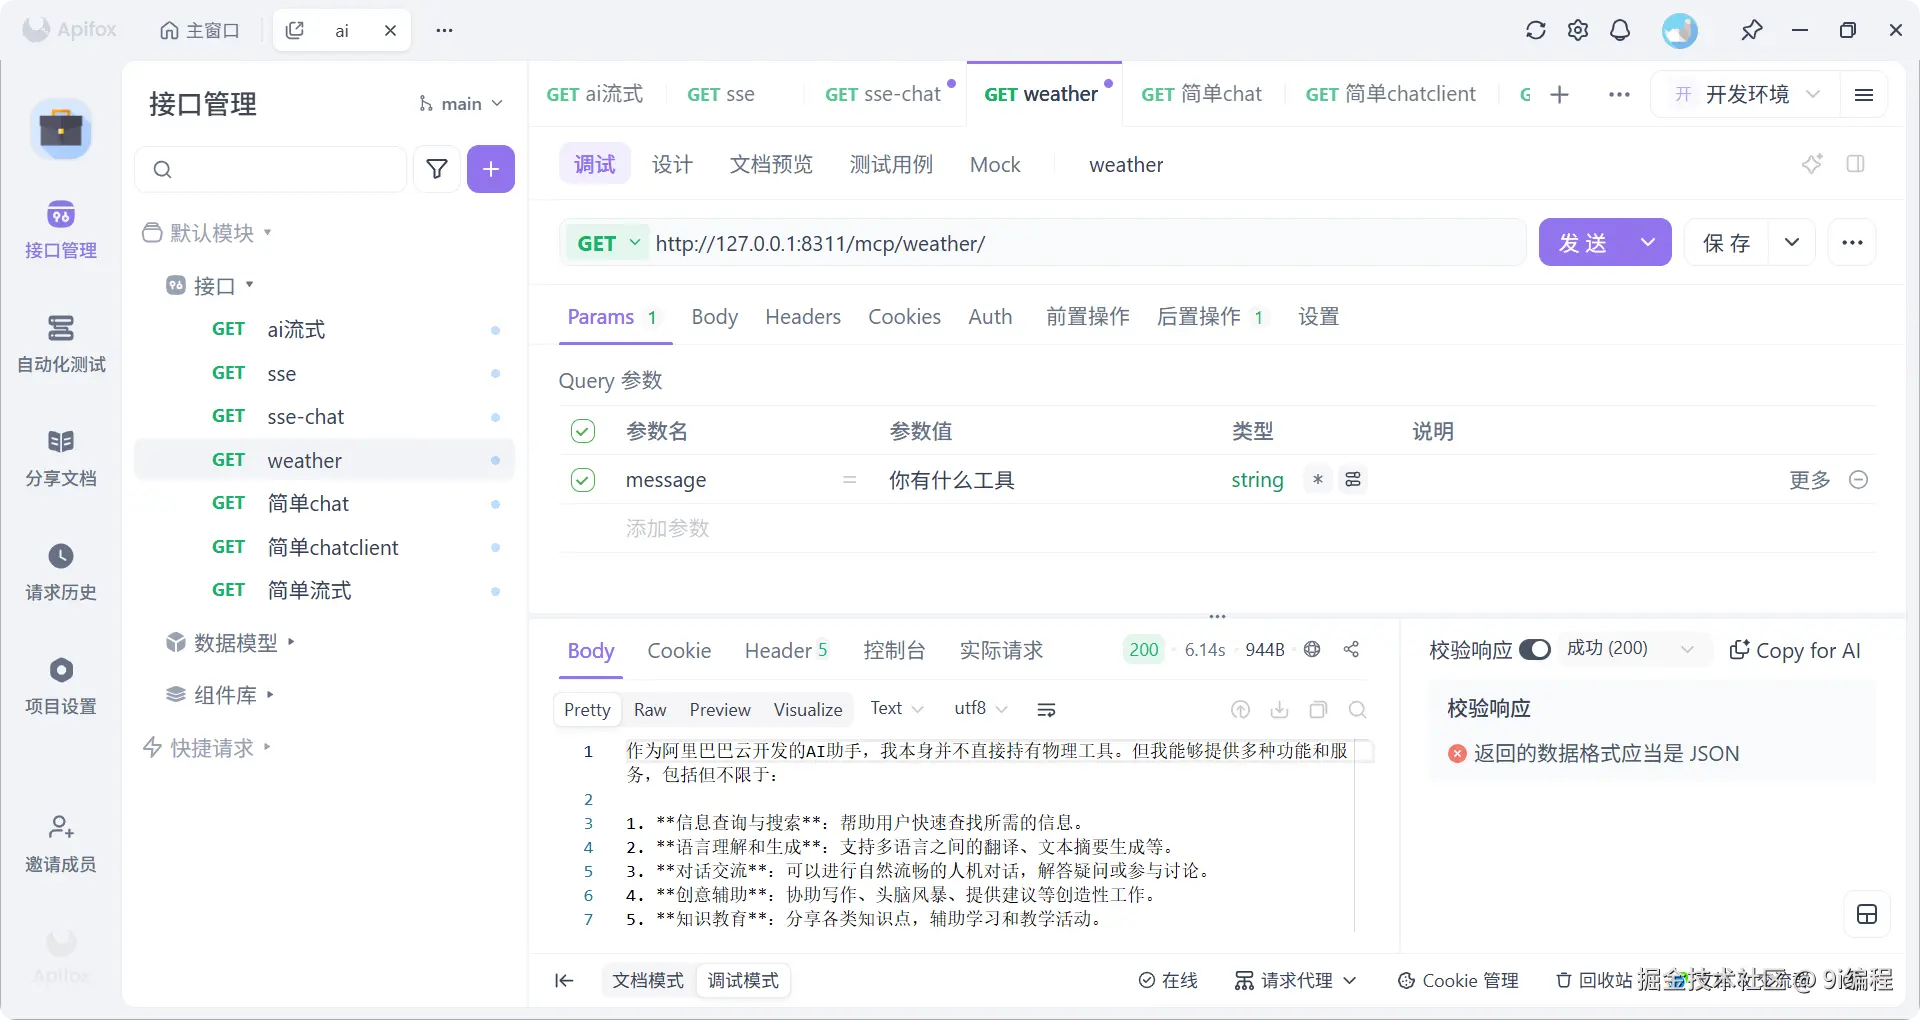The image size is (1920, 1020).
Task: Open the 发送 button dropdown arrow
Action: [1648, 243]
